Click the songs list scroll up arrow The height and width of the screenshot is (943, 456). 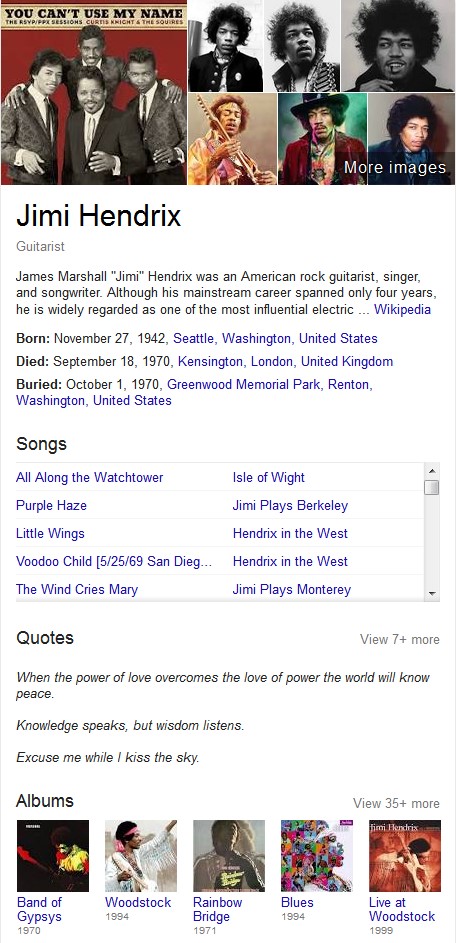(431, 470)
